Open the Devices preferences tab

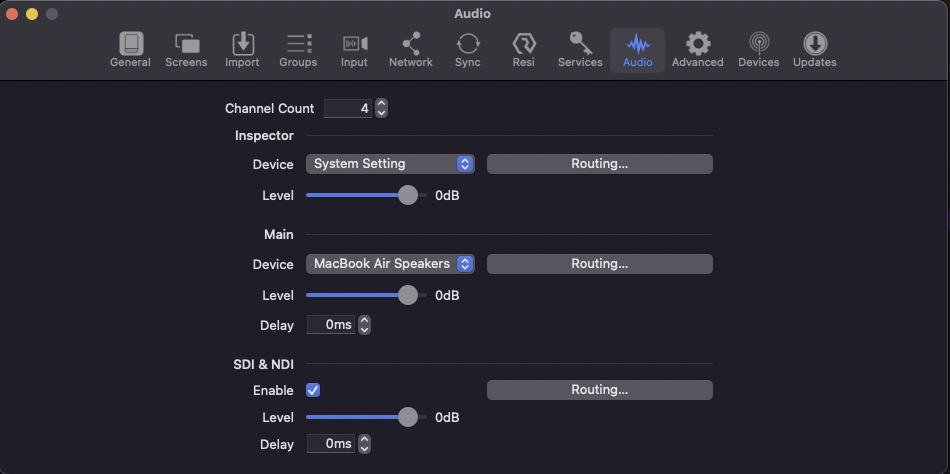click(x=759, y=50)
